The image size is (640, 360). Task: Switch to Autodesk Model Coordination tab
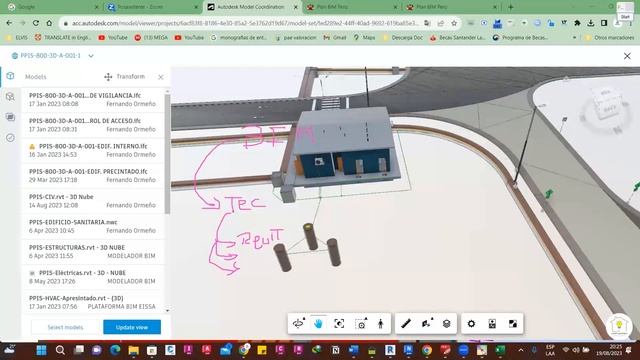[x=251, y=7]
